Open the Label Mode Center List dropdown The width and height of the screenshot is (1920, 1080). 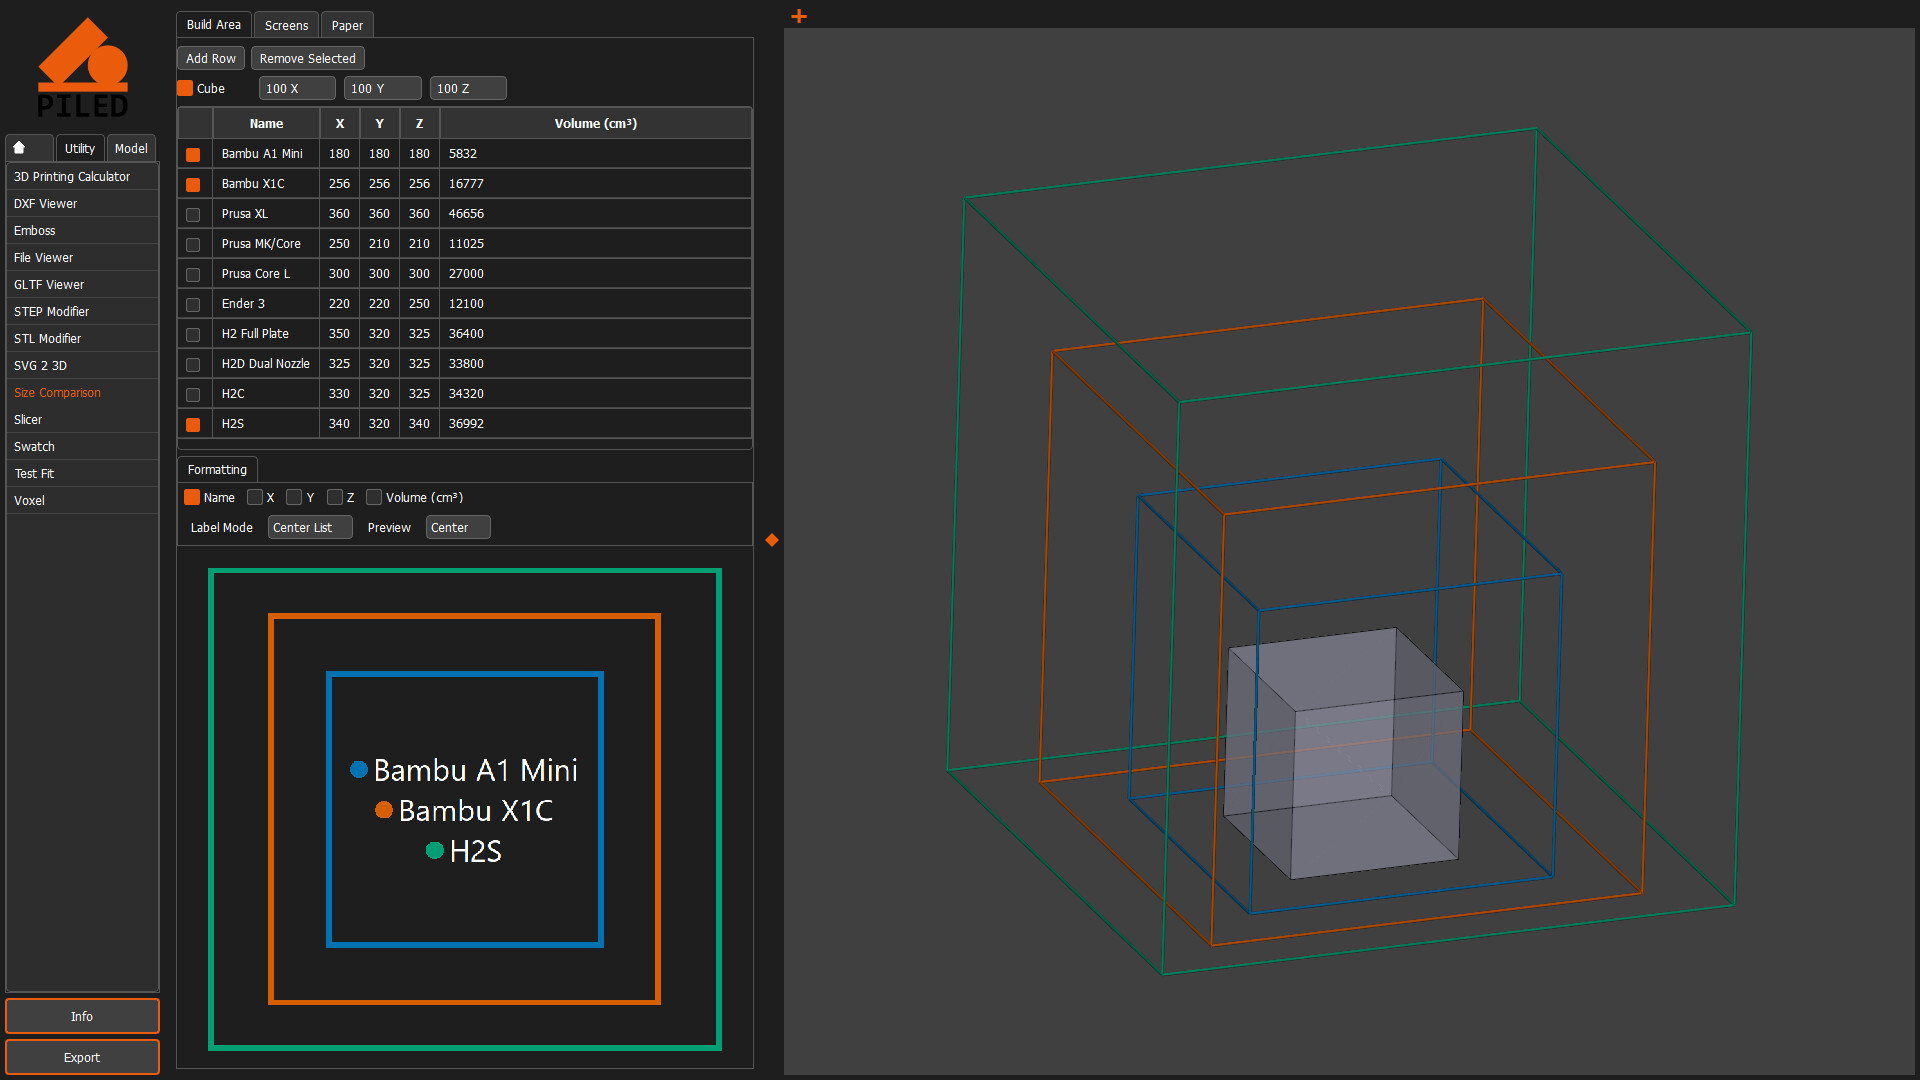tap(309, 527)
